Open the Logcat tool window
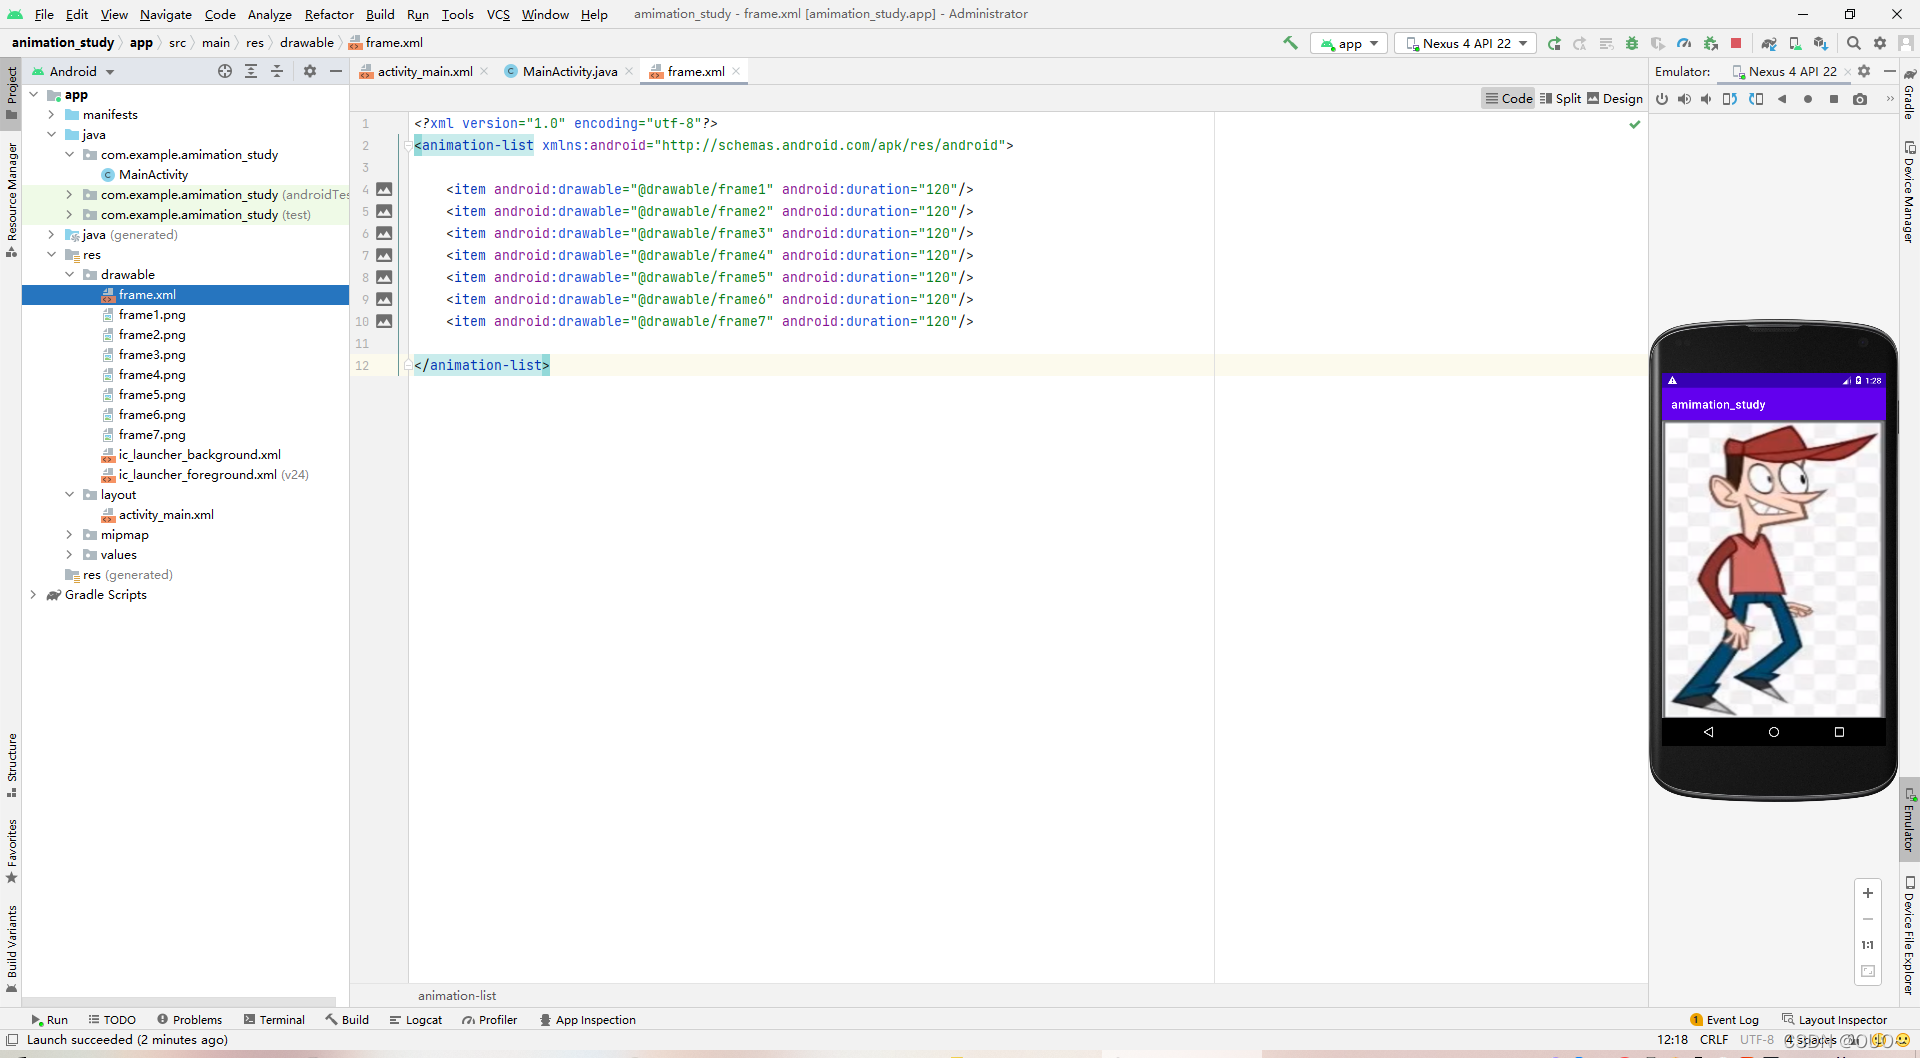 click(416, 1020)
